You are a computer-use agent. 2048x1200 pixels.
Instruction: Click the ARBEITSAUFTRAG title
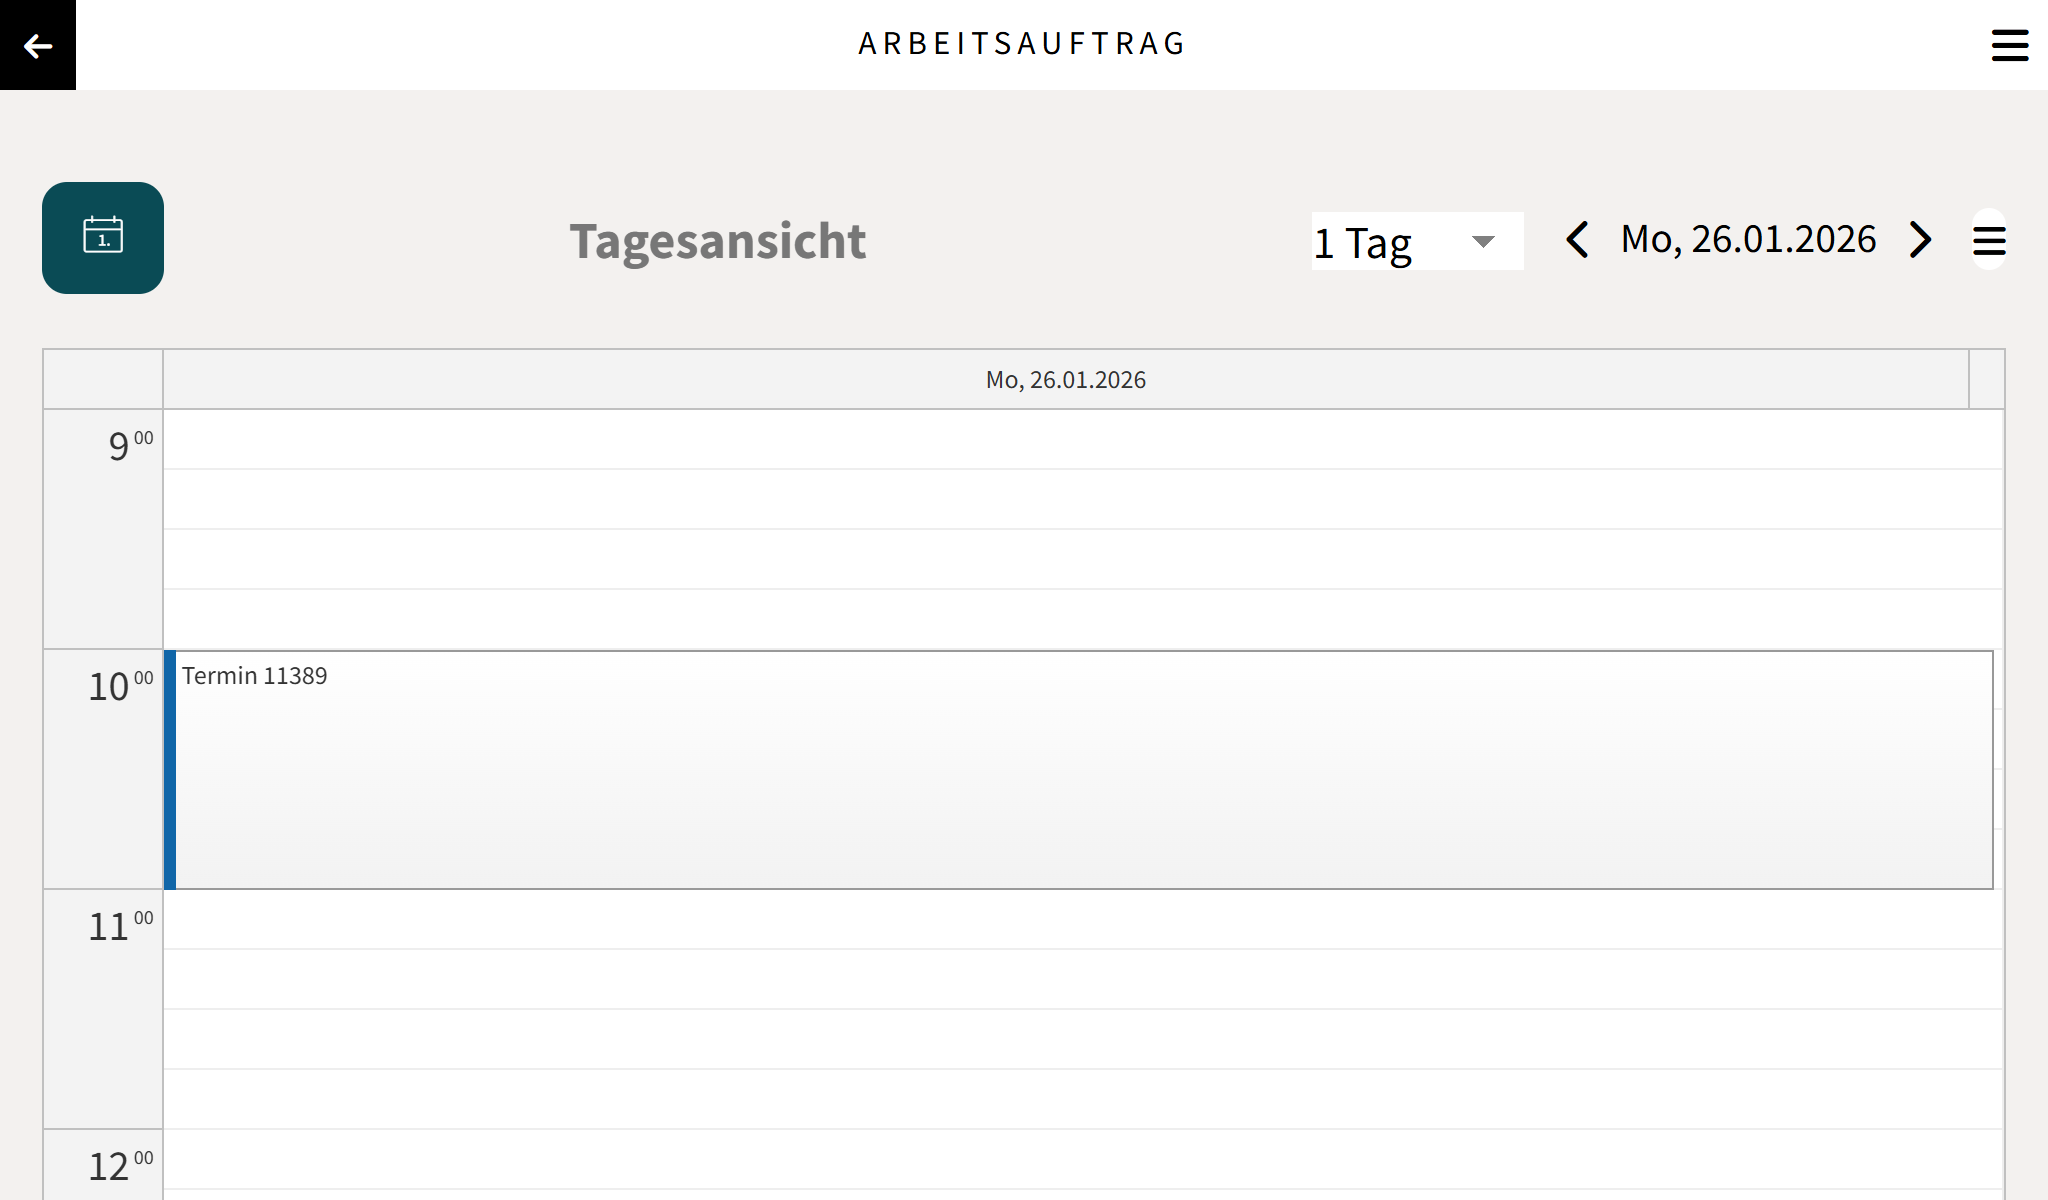pos(1022,43)
